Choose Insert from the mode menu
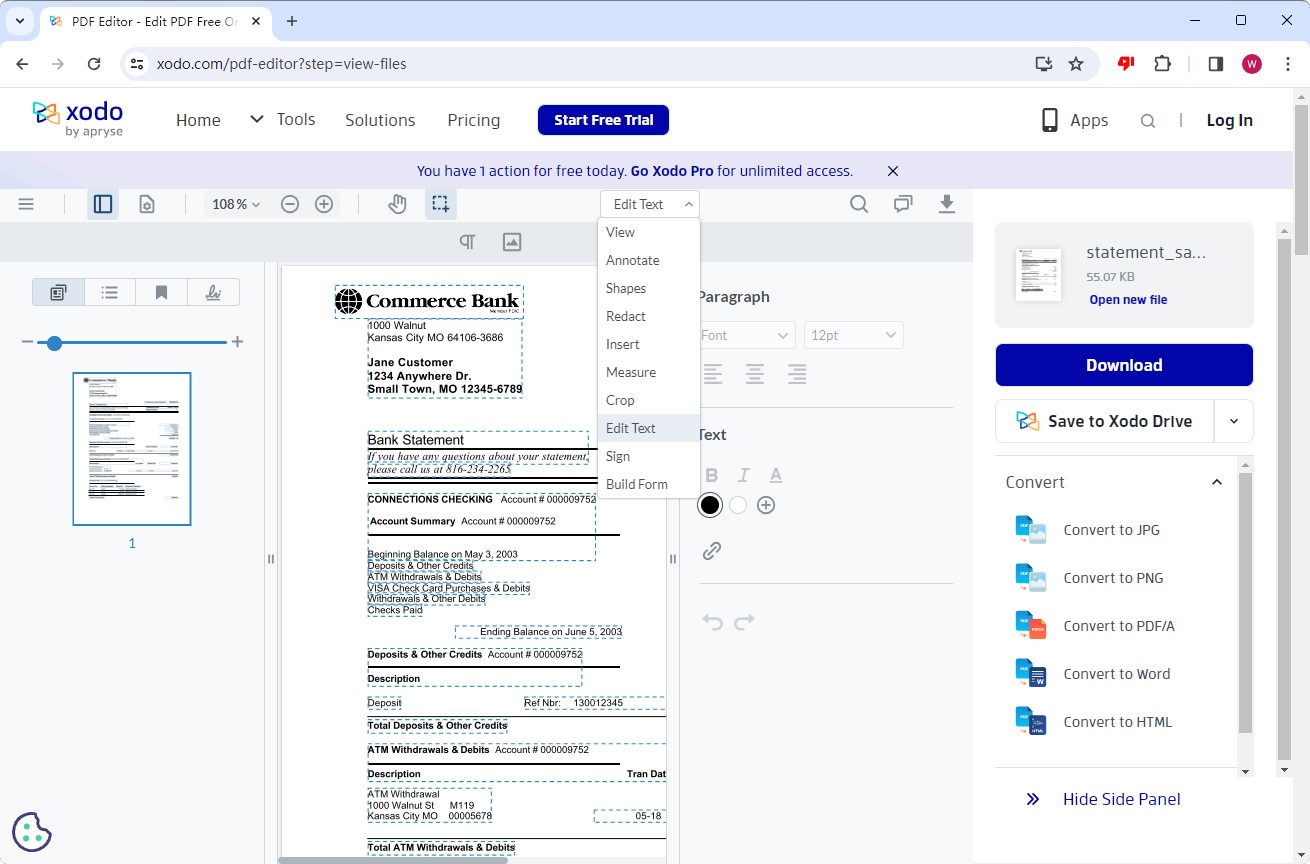The image size is (1310, 864). (649, 344)
